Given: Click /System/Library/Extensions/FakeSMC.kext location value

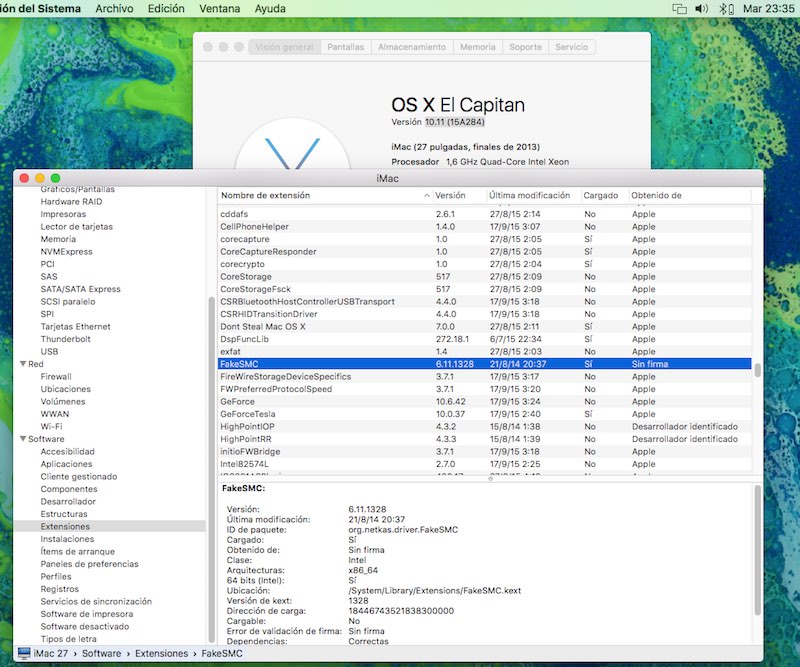Looking at the screenshot, I should pyautogui.click(x=435, y=590).
